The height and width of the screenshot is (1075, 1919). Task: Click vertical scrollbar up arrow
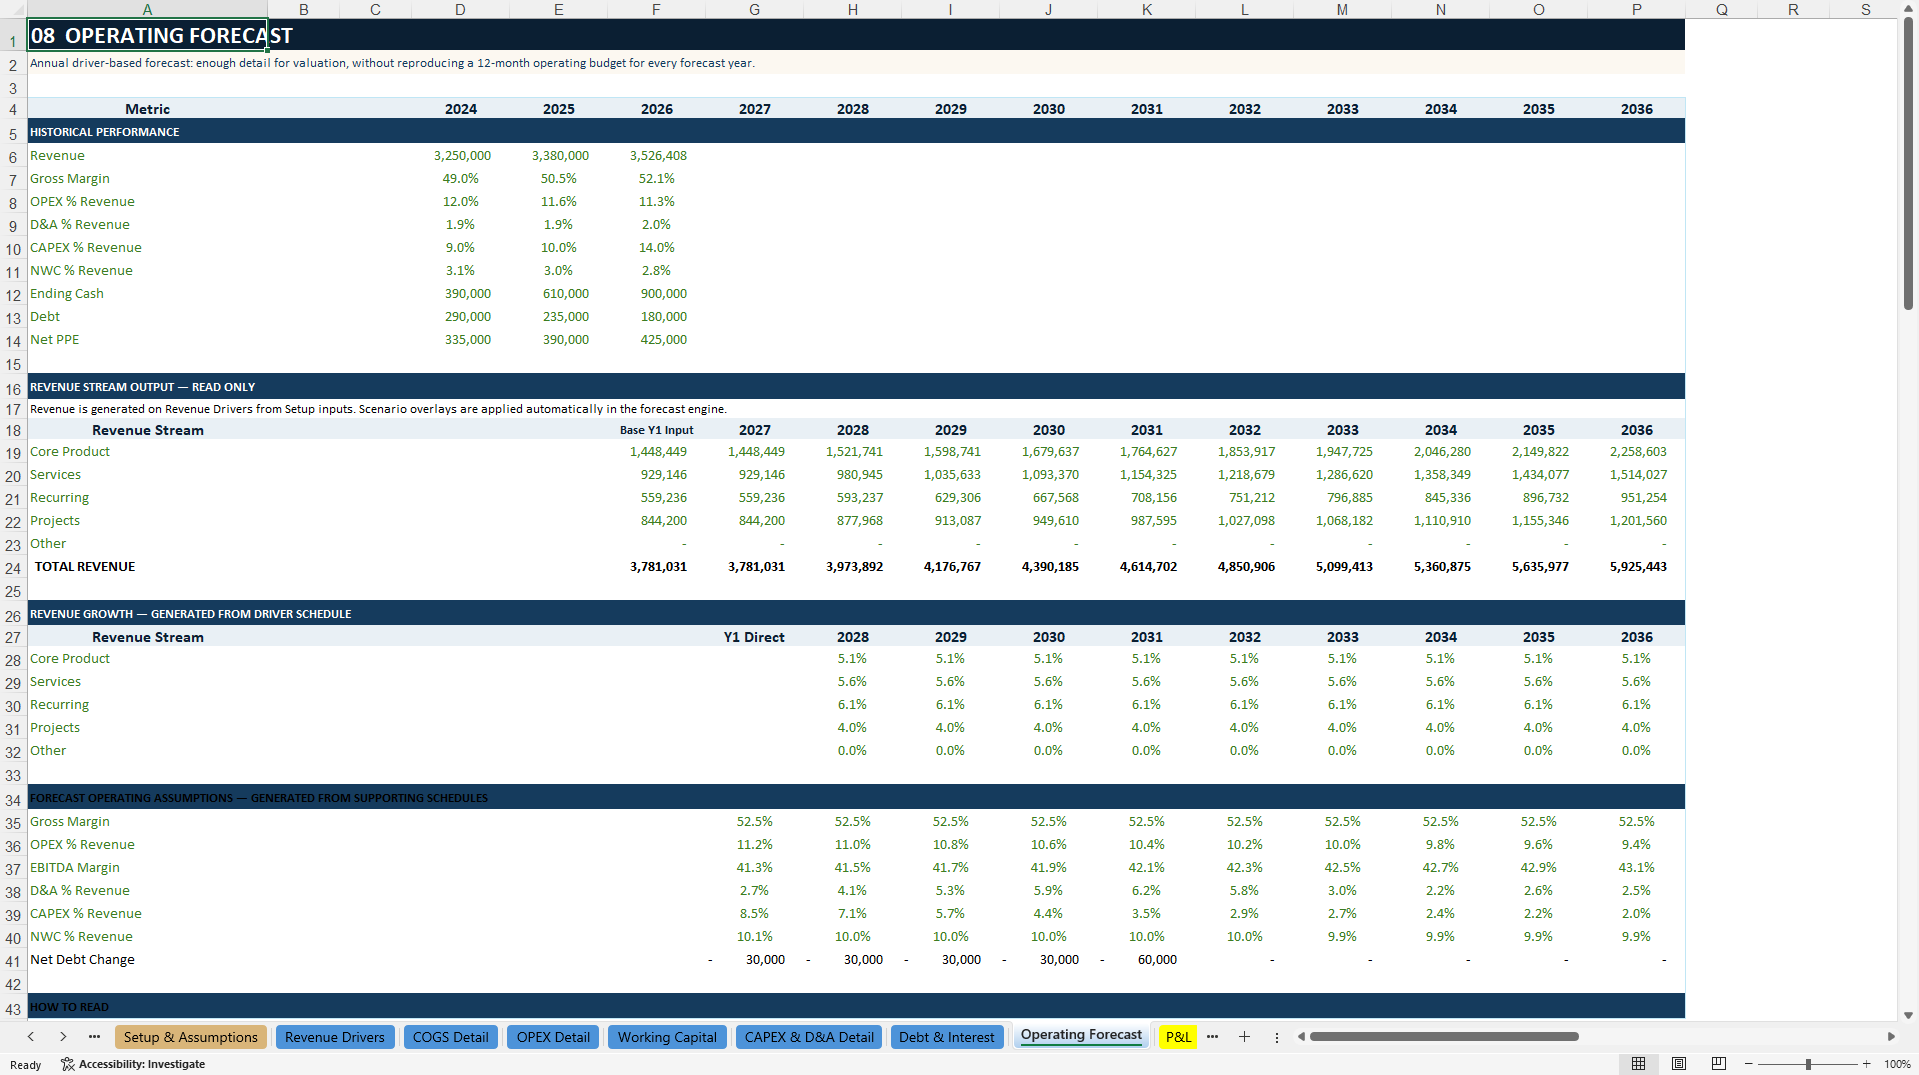(x=1908, y=8)
